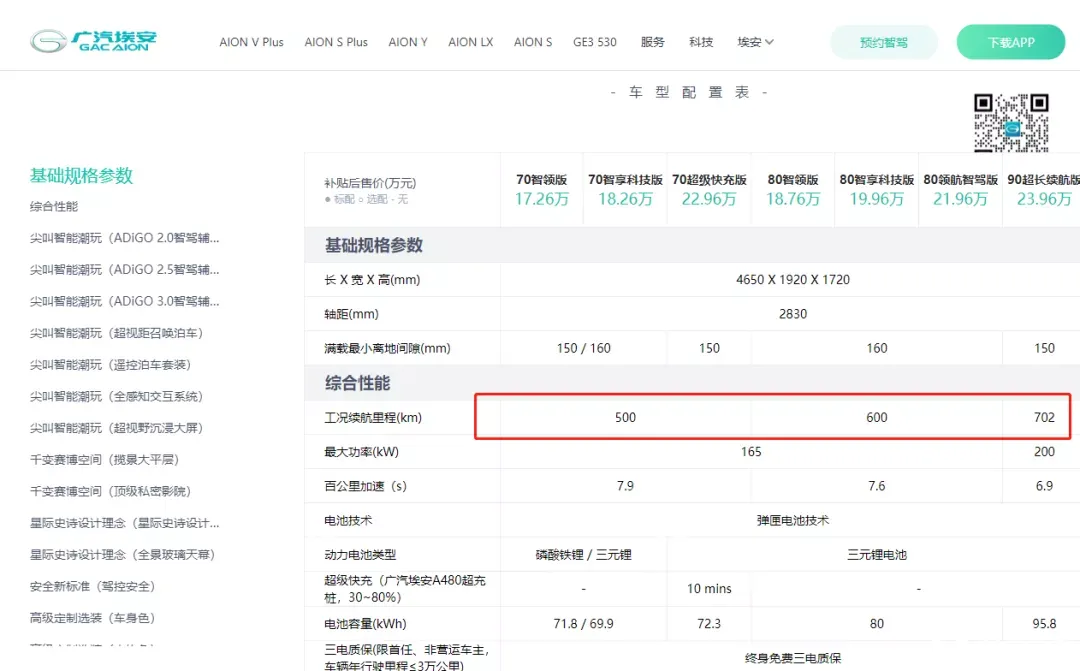Choose the AION S nav item
Image resolution: width=1080 pixels, height=671 pixels.
pyautogui.click(x=533, y=42)
